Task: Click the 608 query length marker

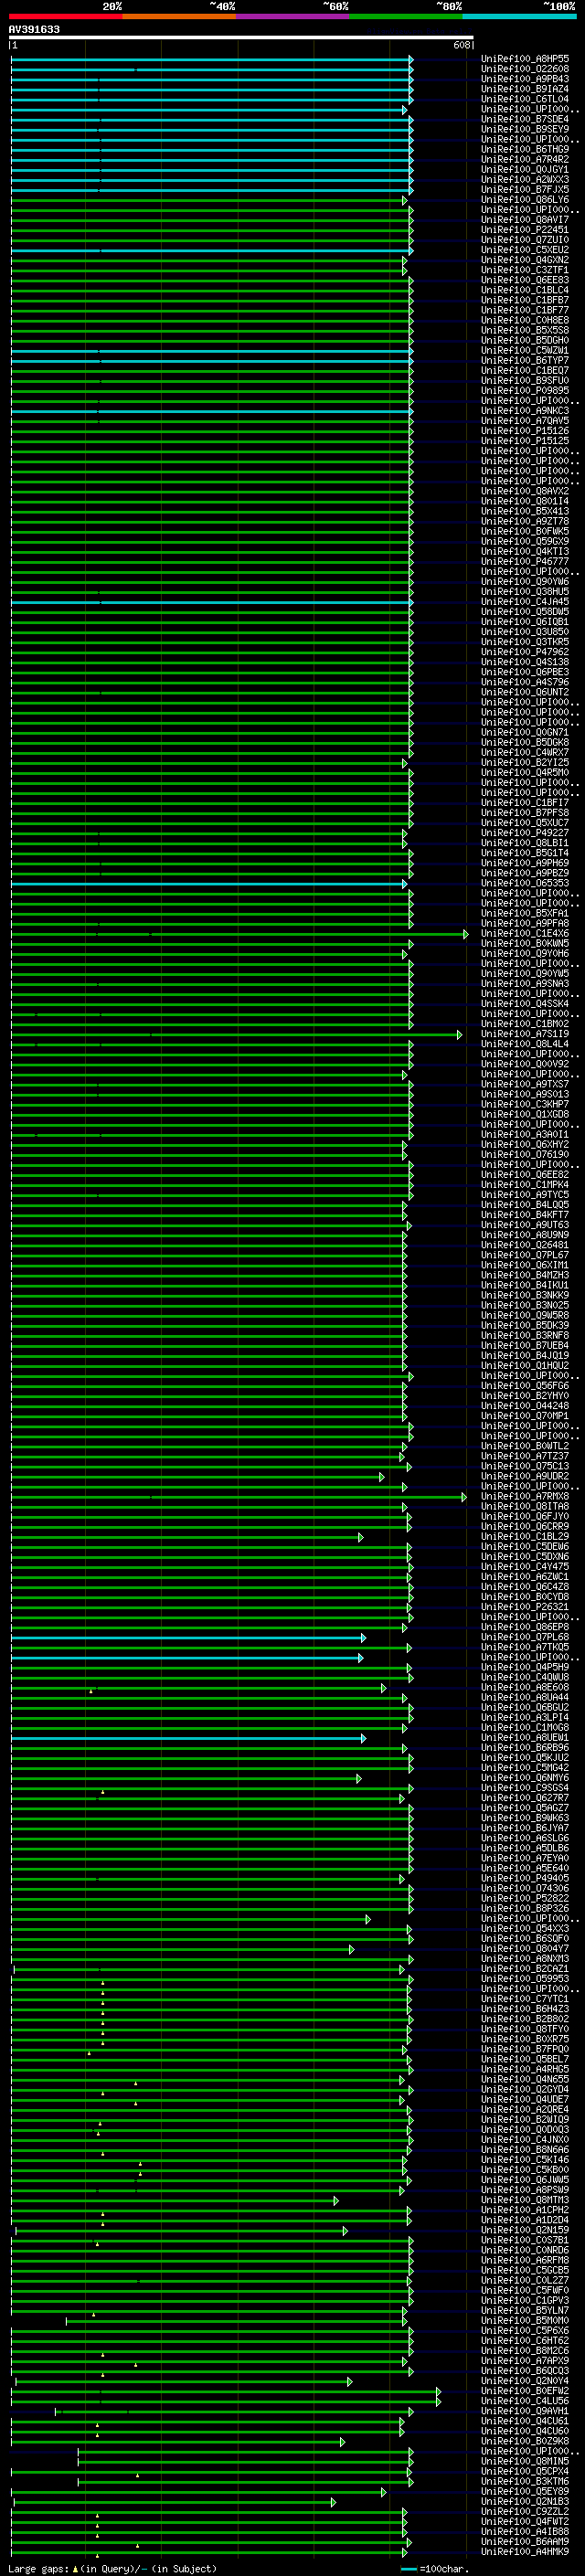Action: 461,45
